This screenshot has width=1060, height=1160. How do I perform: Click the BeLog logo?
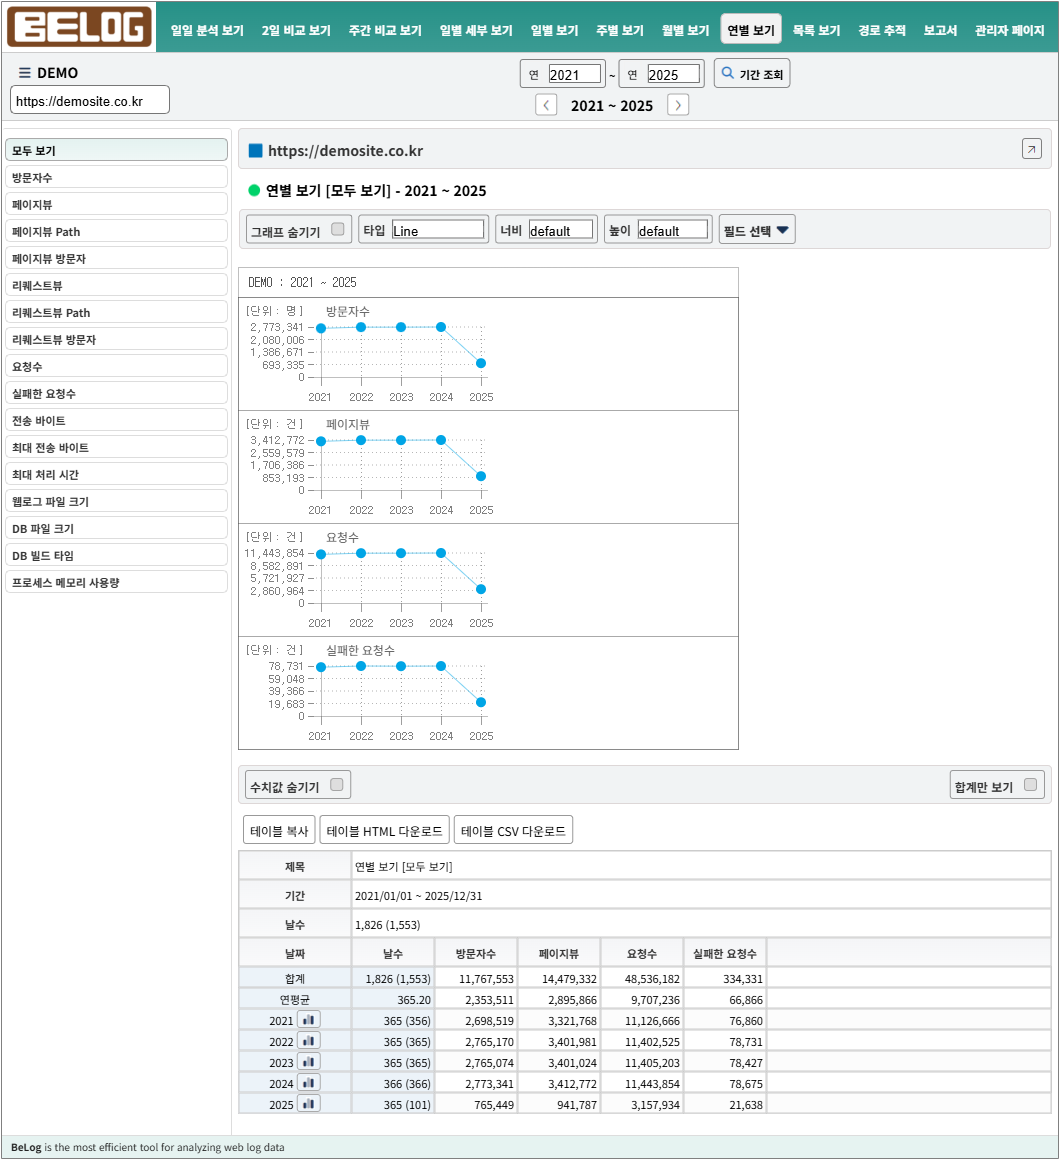(x=79, y=27)
